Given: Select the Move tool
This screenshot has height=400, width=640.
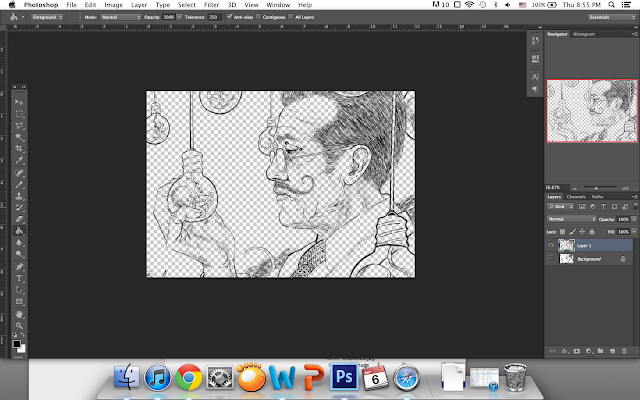Looking at the screenshot, I should [x=19, y=102].
